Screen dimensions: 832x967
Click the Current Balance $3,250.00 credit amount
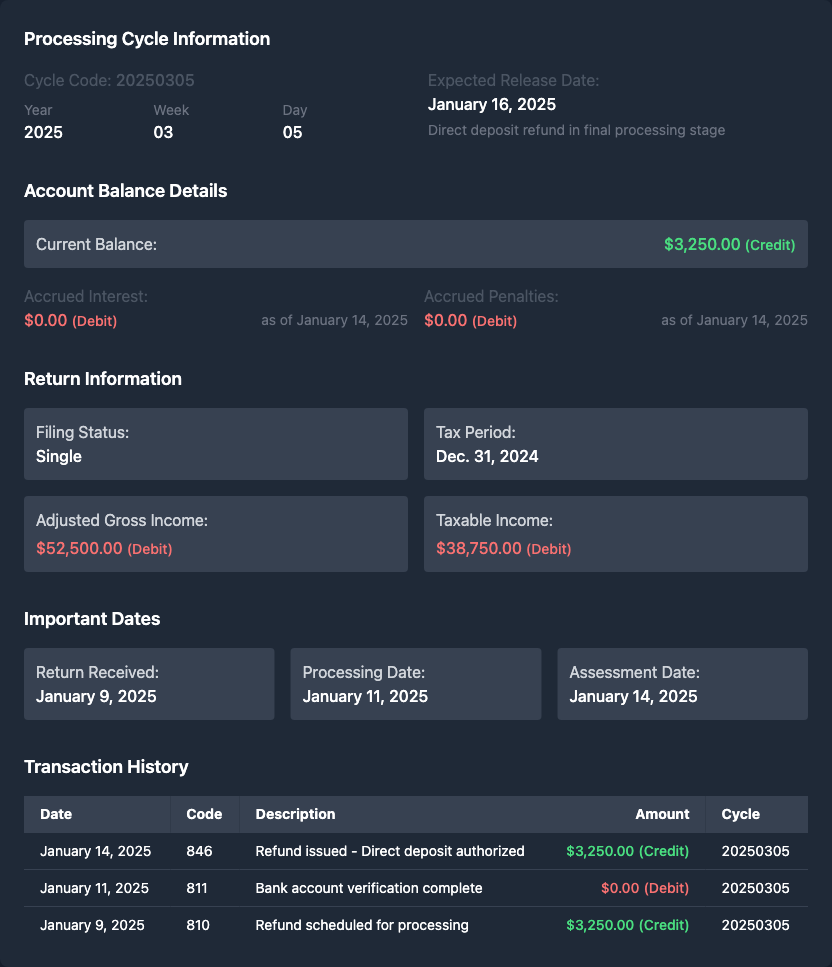[729, 244]
